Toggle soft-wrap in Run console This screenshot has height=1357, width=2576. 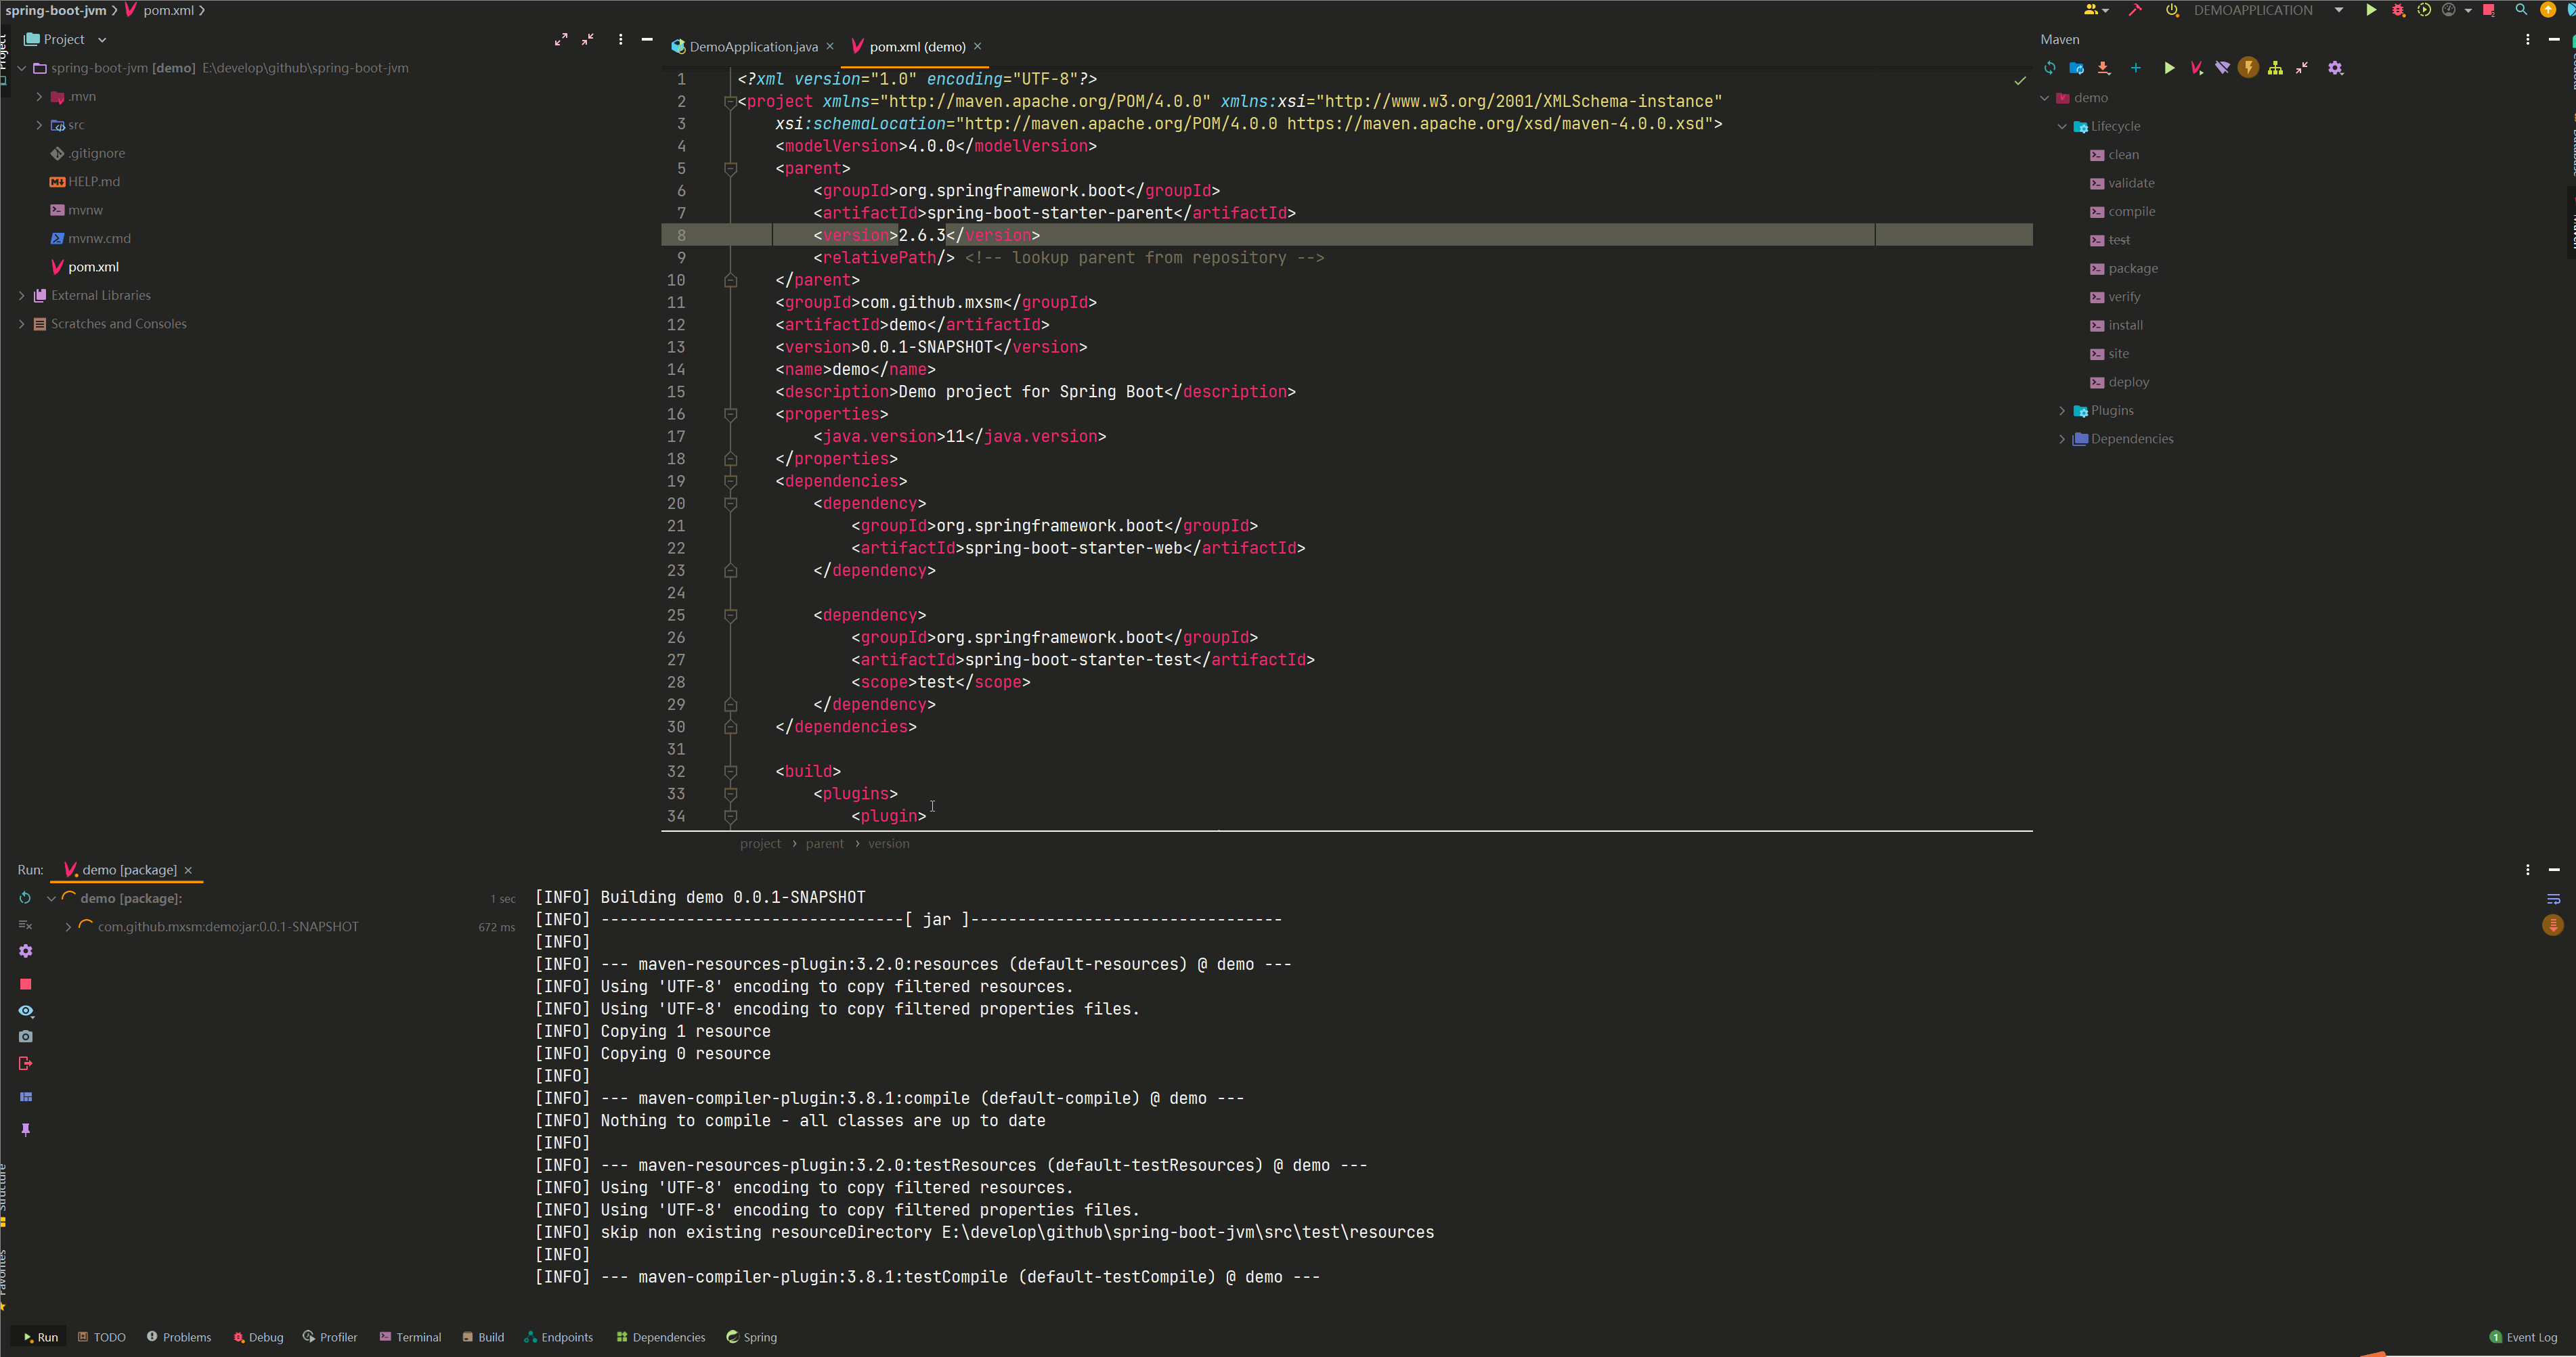tap(2553, 899)
